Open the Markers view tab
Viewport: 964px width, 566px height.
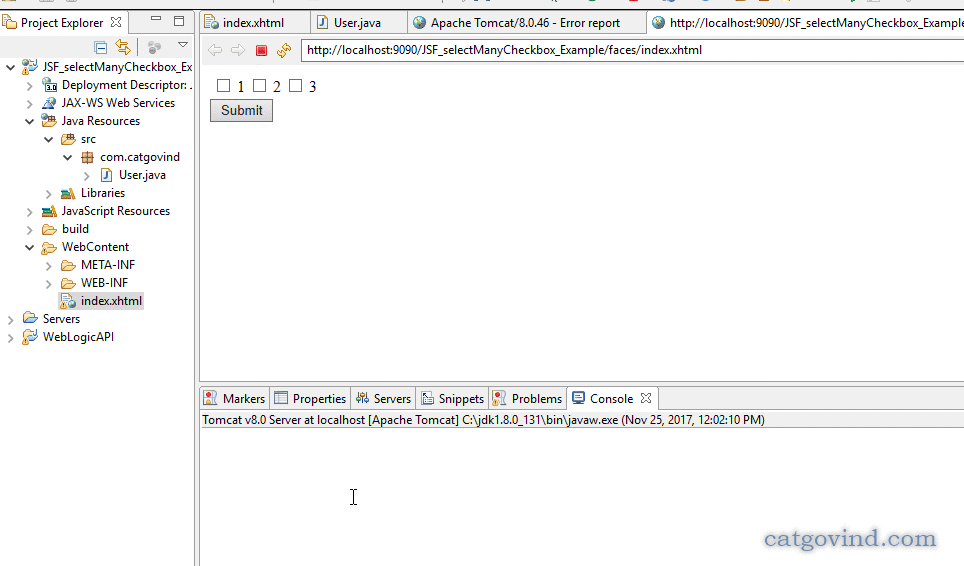pyautogui.click(x=235, y=399)
